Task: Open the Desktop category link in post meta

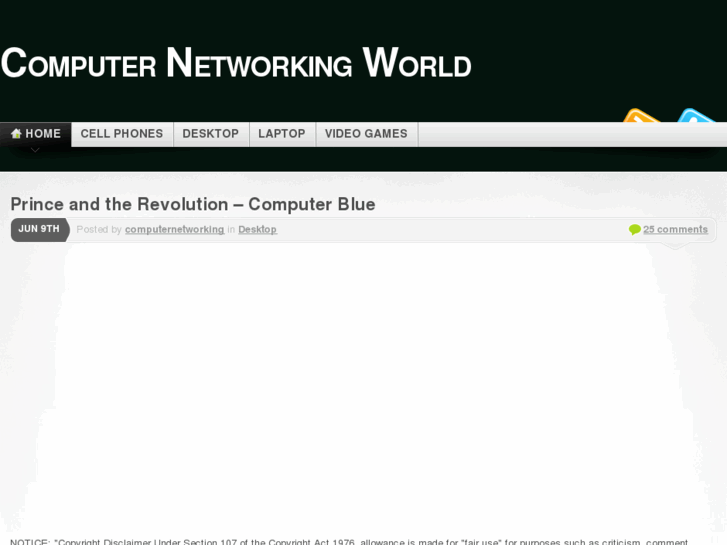Action: click(x=258, y=230)
